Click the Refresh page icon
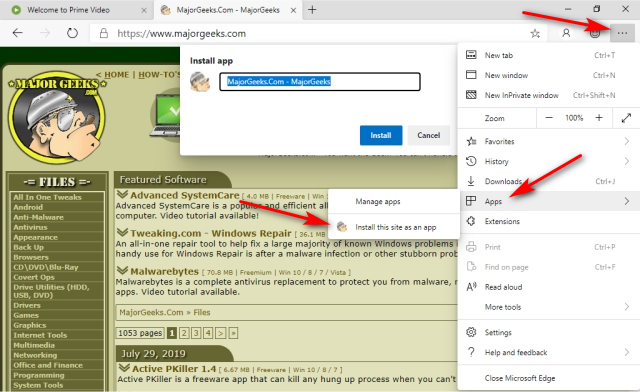The height and width of the screenshot is (392, 640). (x=72, y=33)
